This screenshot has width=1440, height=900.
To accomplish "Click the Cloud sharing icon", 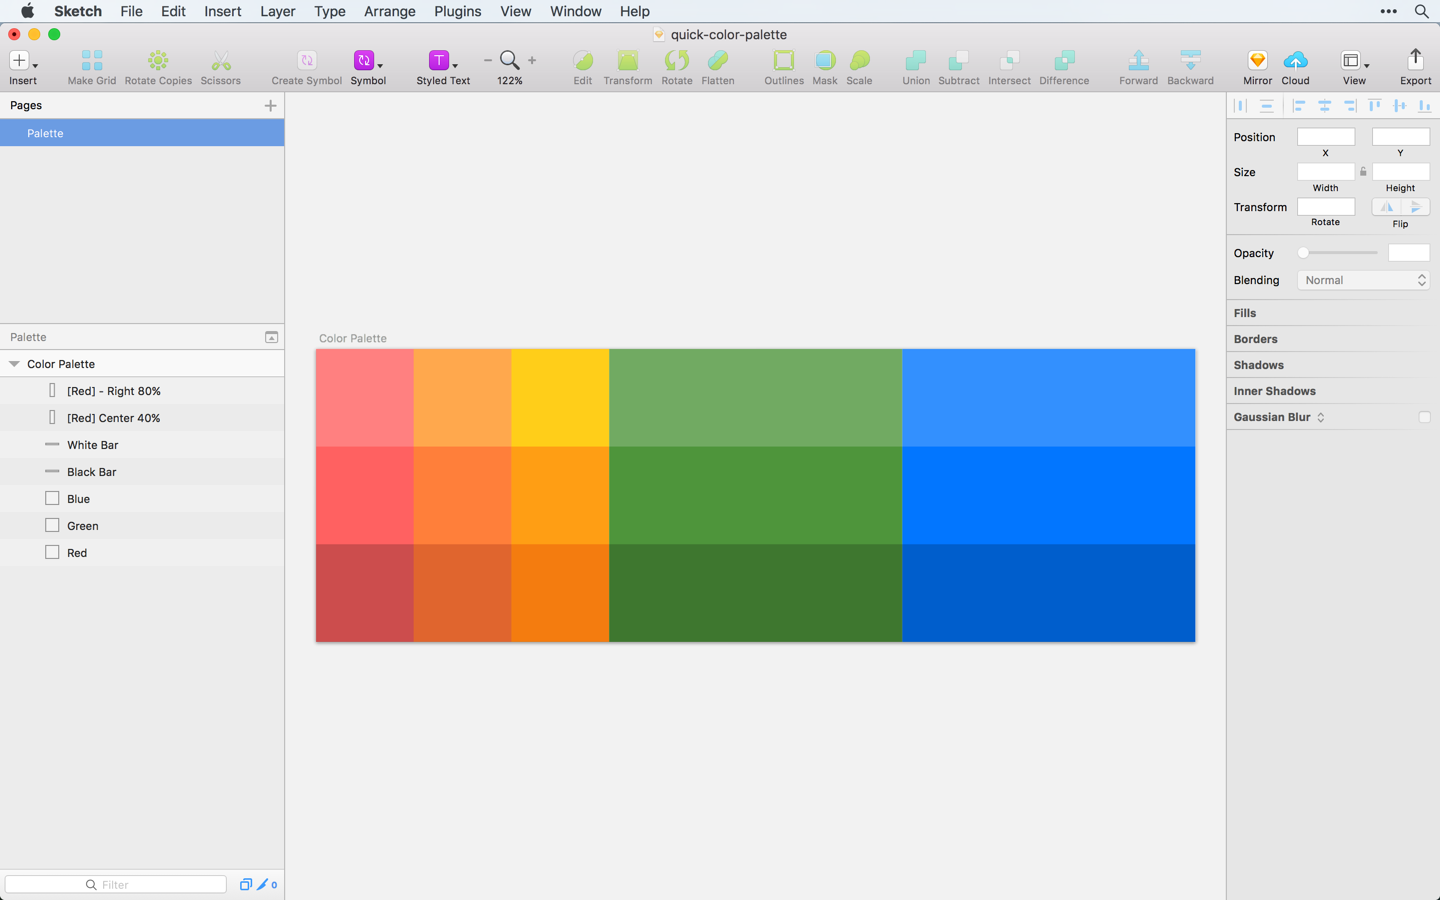I will coord(1295,60).
